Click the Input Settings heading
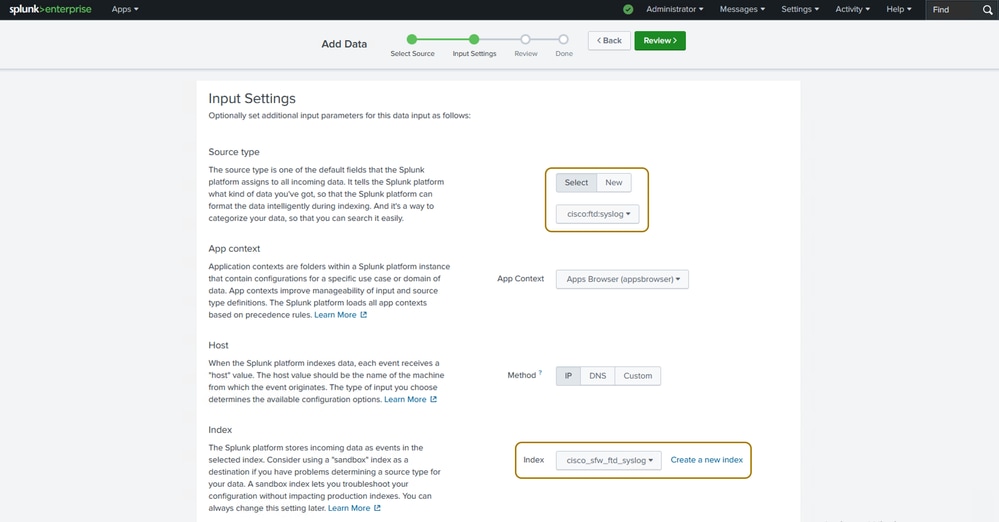Screen dimensions: 999x522 [x=252, y=99]
